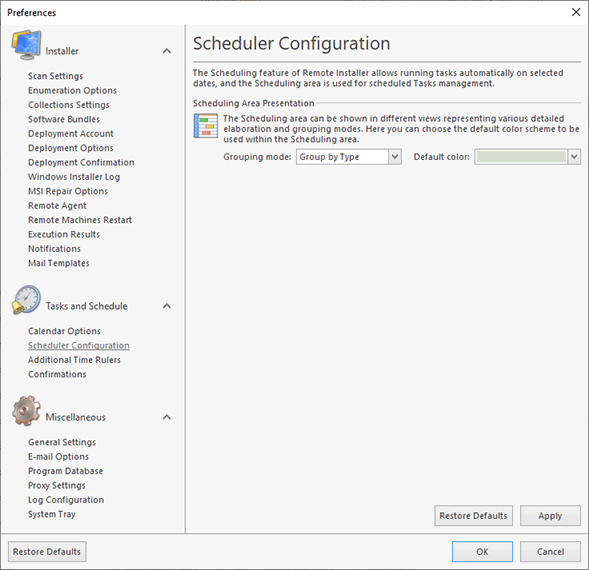Open Windows Installer Log settings
Viewport: 589px width, 570px height.
click(74, 177)
